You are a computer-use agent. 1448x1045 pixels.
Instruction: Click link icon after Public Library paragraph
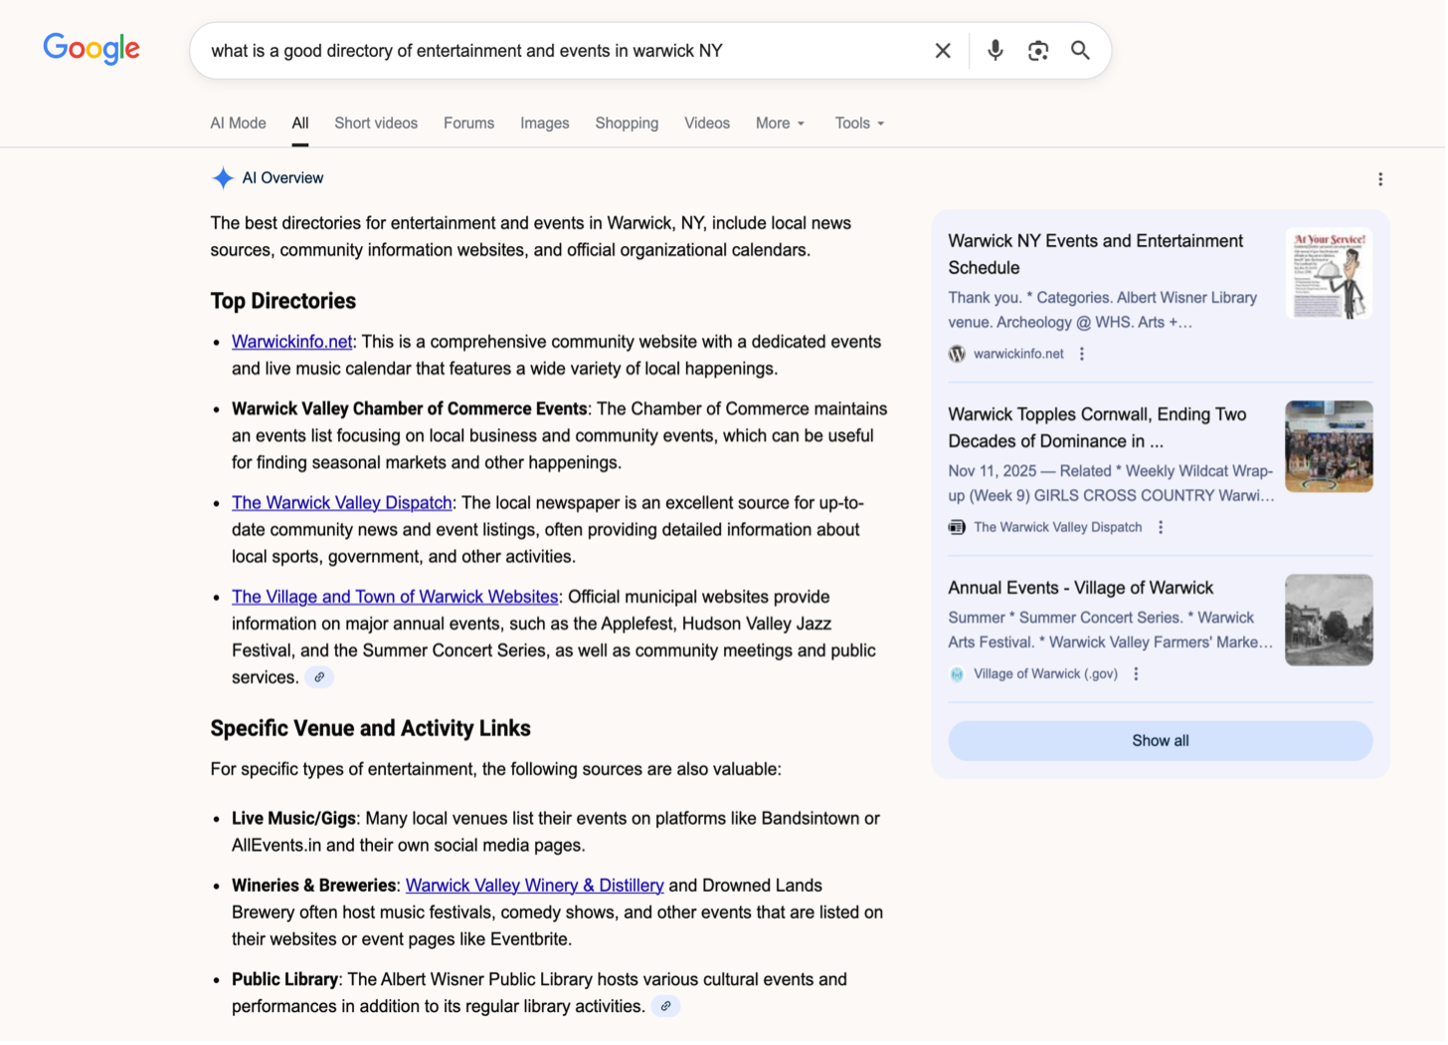tap(665, 1006)
